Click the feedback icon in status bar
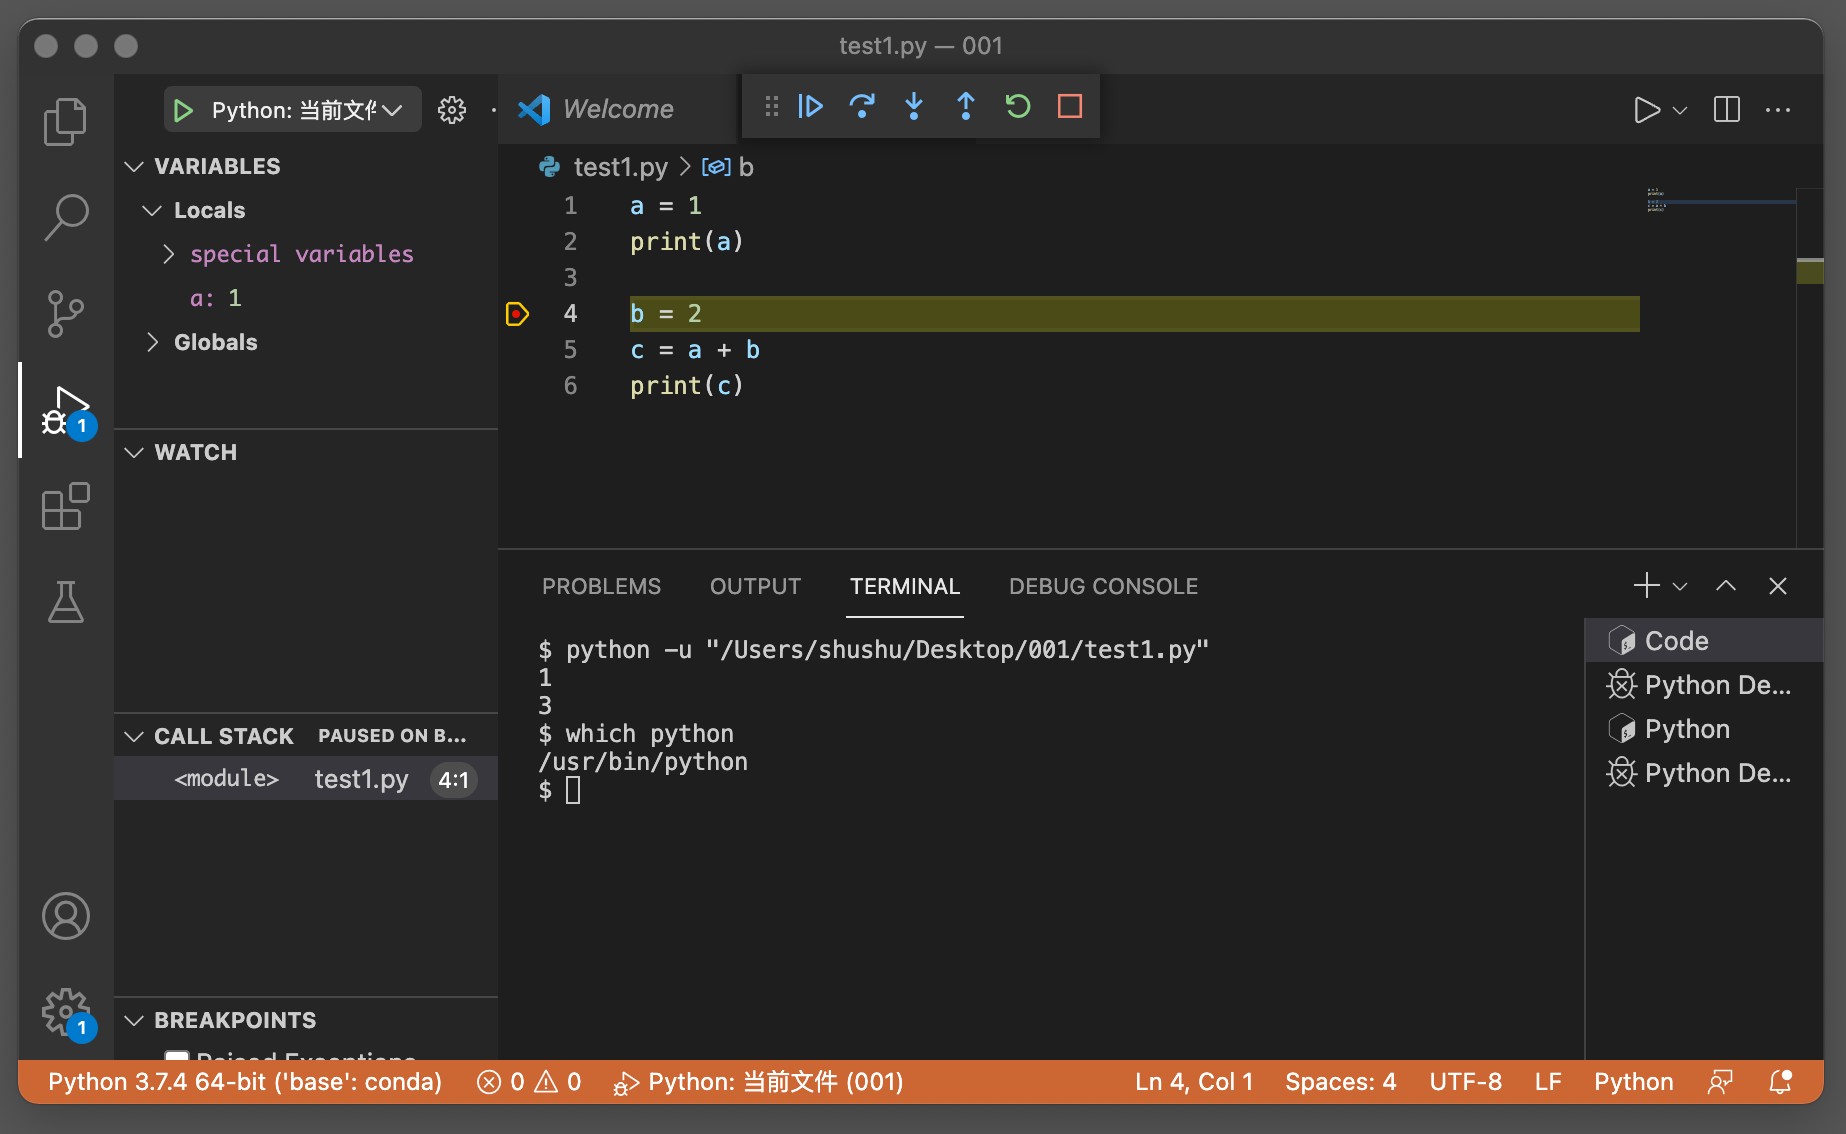The width and height of the screenshot is (1846, 1134). coord(1720,1082)
